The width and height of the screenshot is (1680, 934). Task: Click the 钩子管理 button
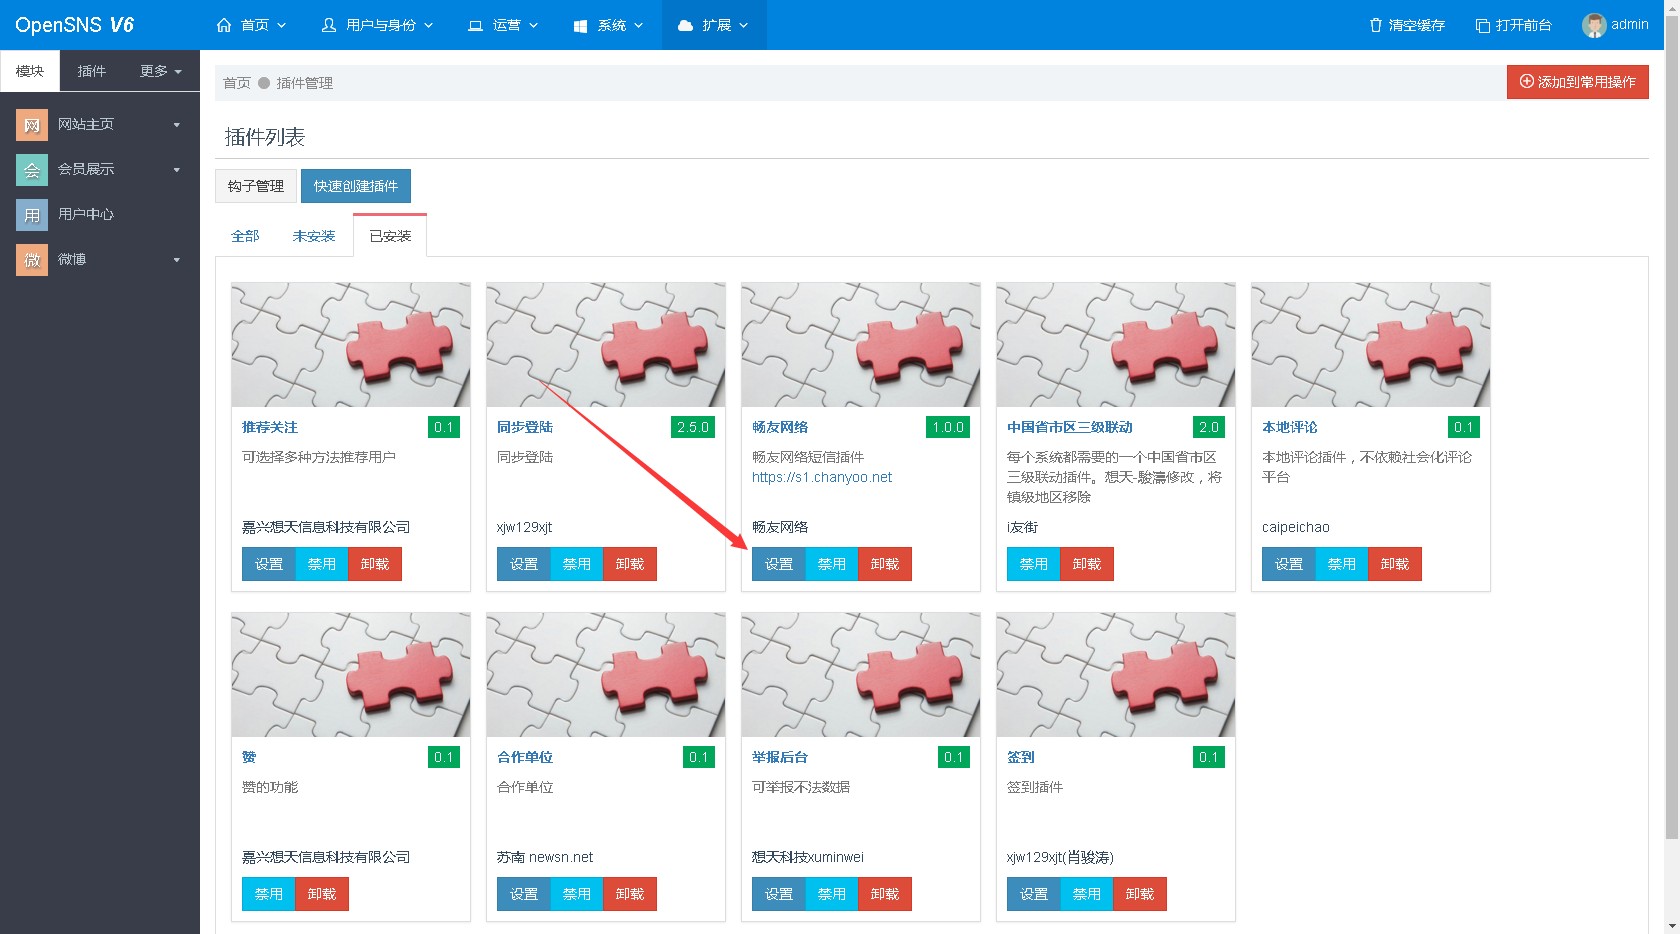tap(256, 186)
